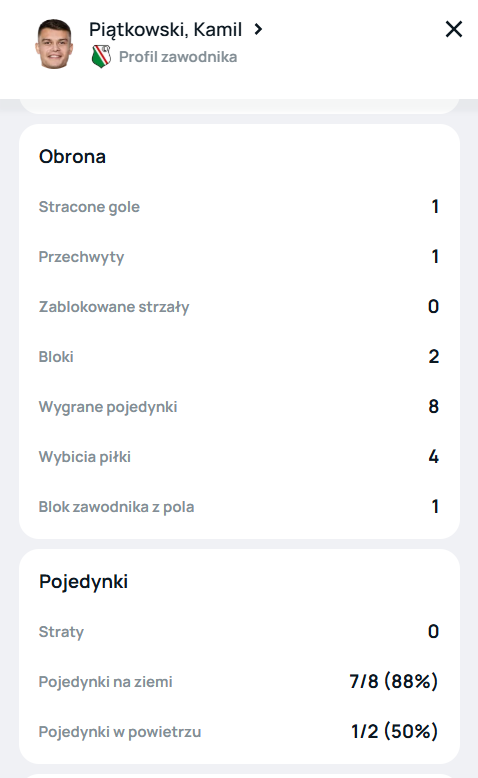Screen dimensions: 478x778
Task: Select the Wygrane pojedynki row
Action: click(239, 407)
